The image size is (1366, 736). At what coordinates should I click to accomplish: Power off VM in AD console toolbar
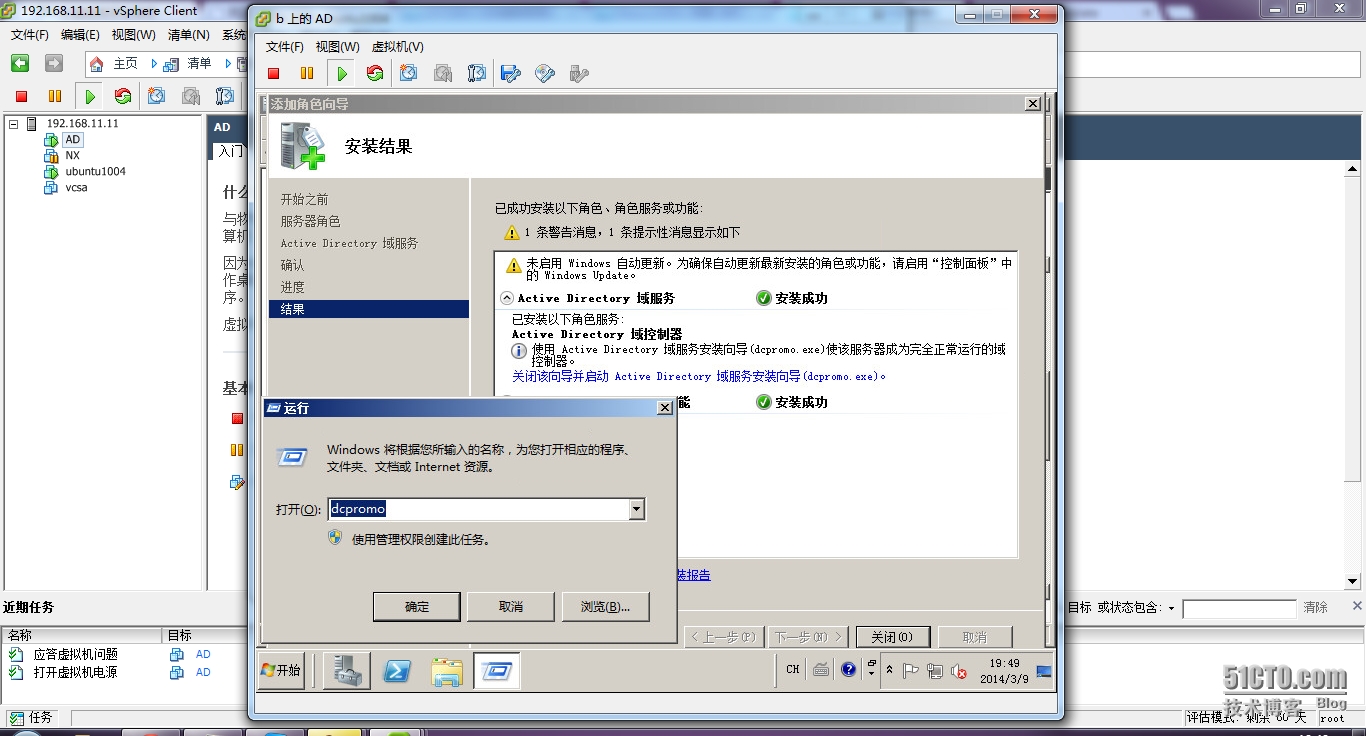coord(274,73)
